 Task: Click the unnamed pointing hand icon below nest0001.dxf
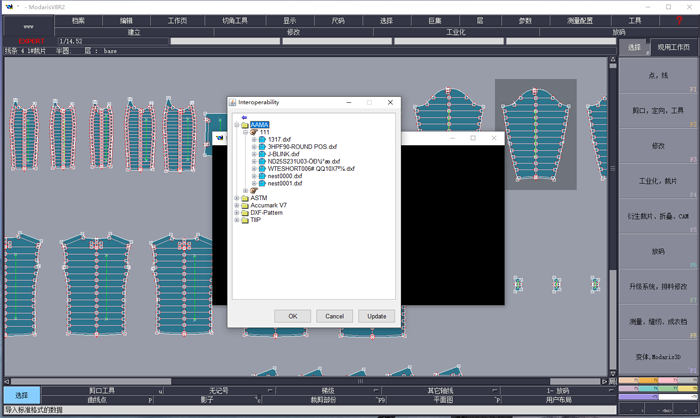tap(254, 191)
